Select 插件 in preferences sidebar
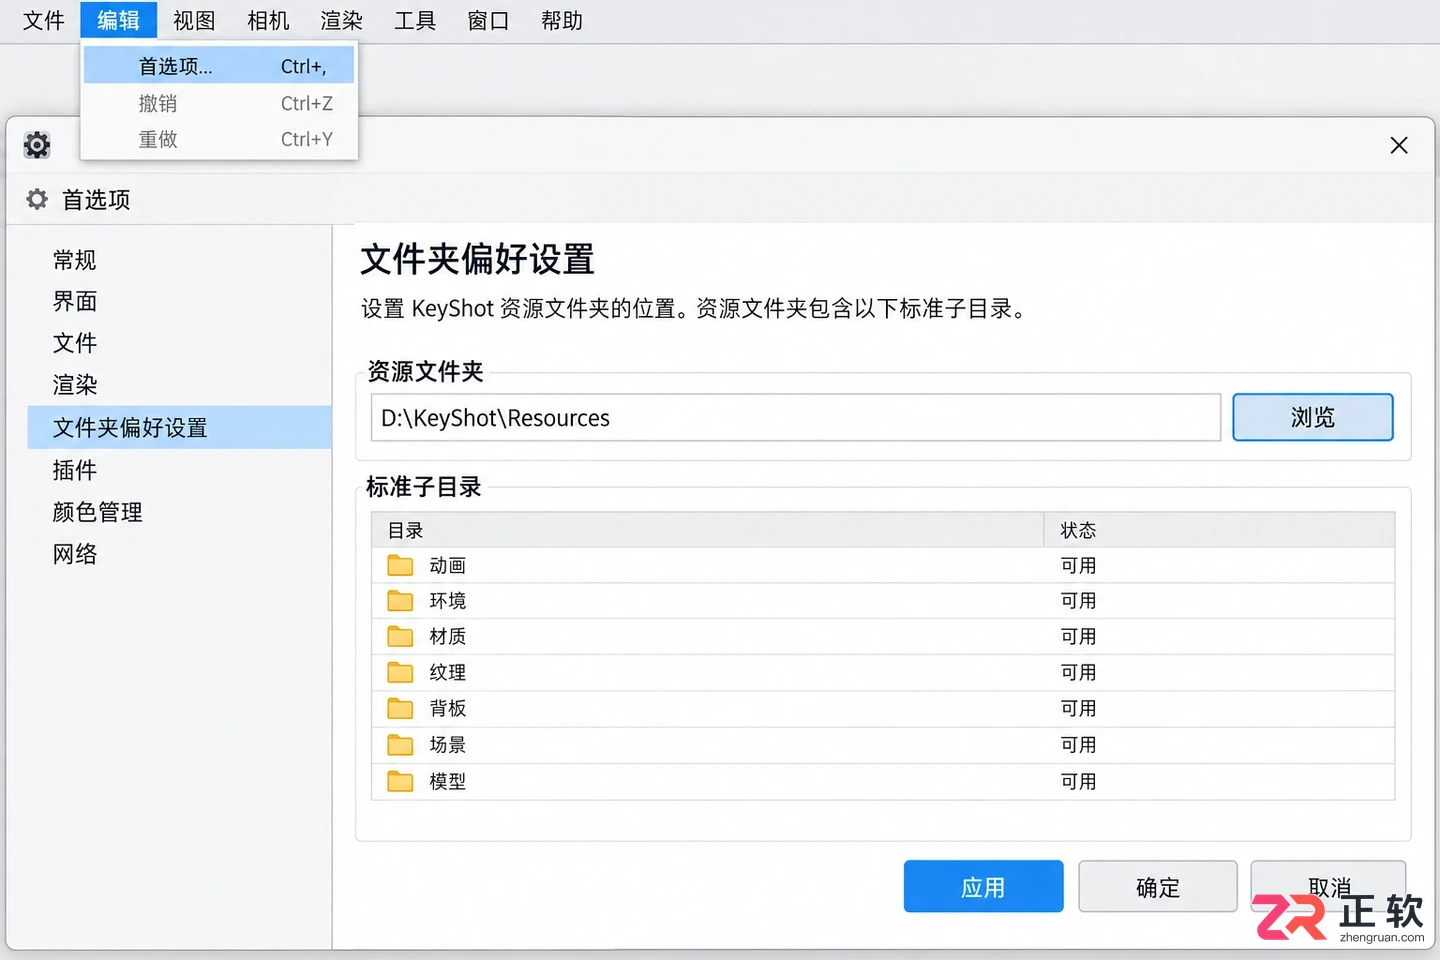 (x=75, y=470)
